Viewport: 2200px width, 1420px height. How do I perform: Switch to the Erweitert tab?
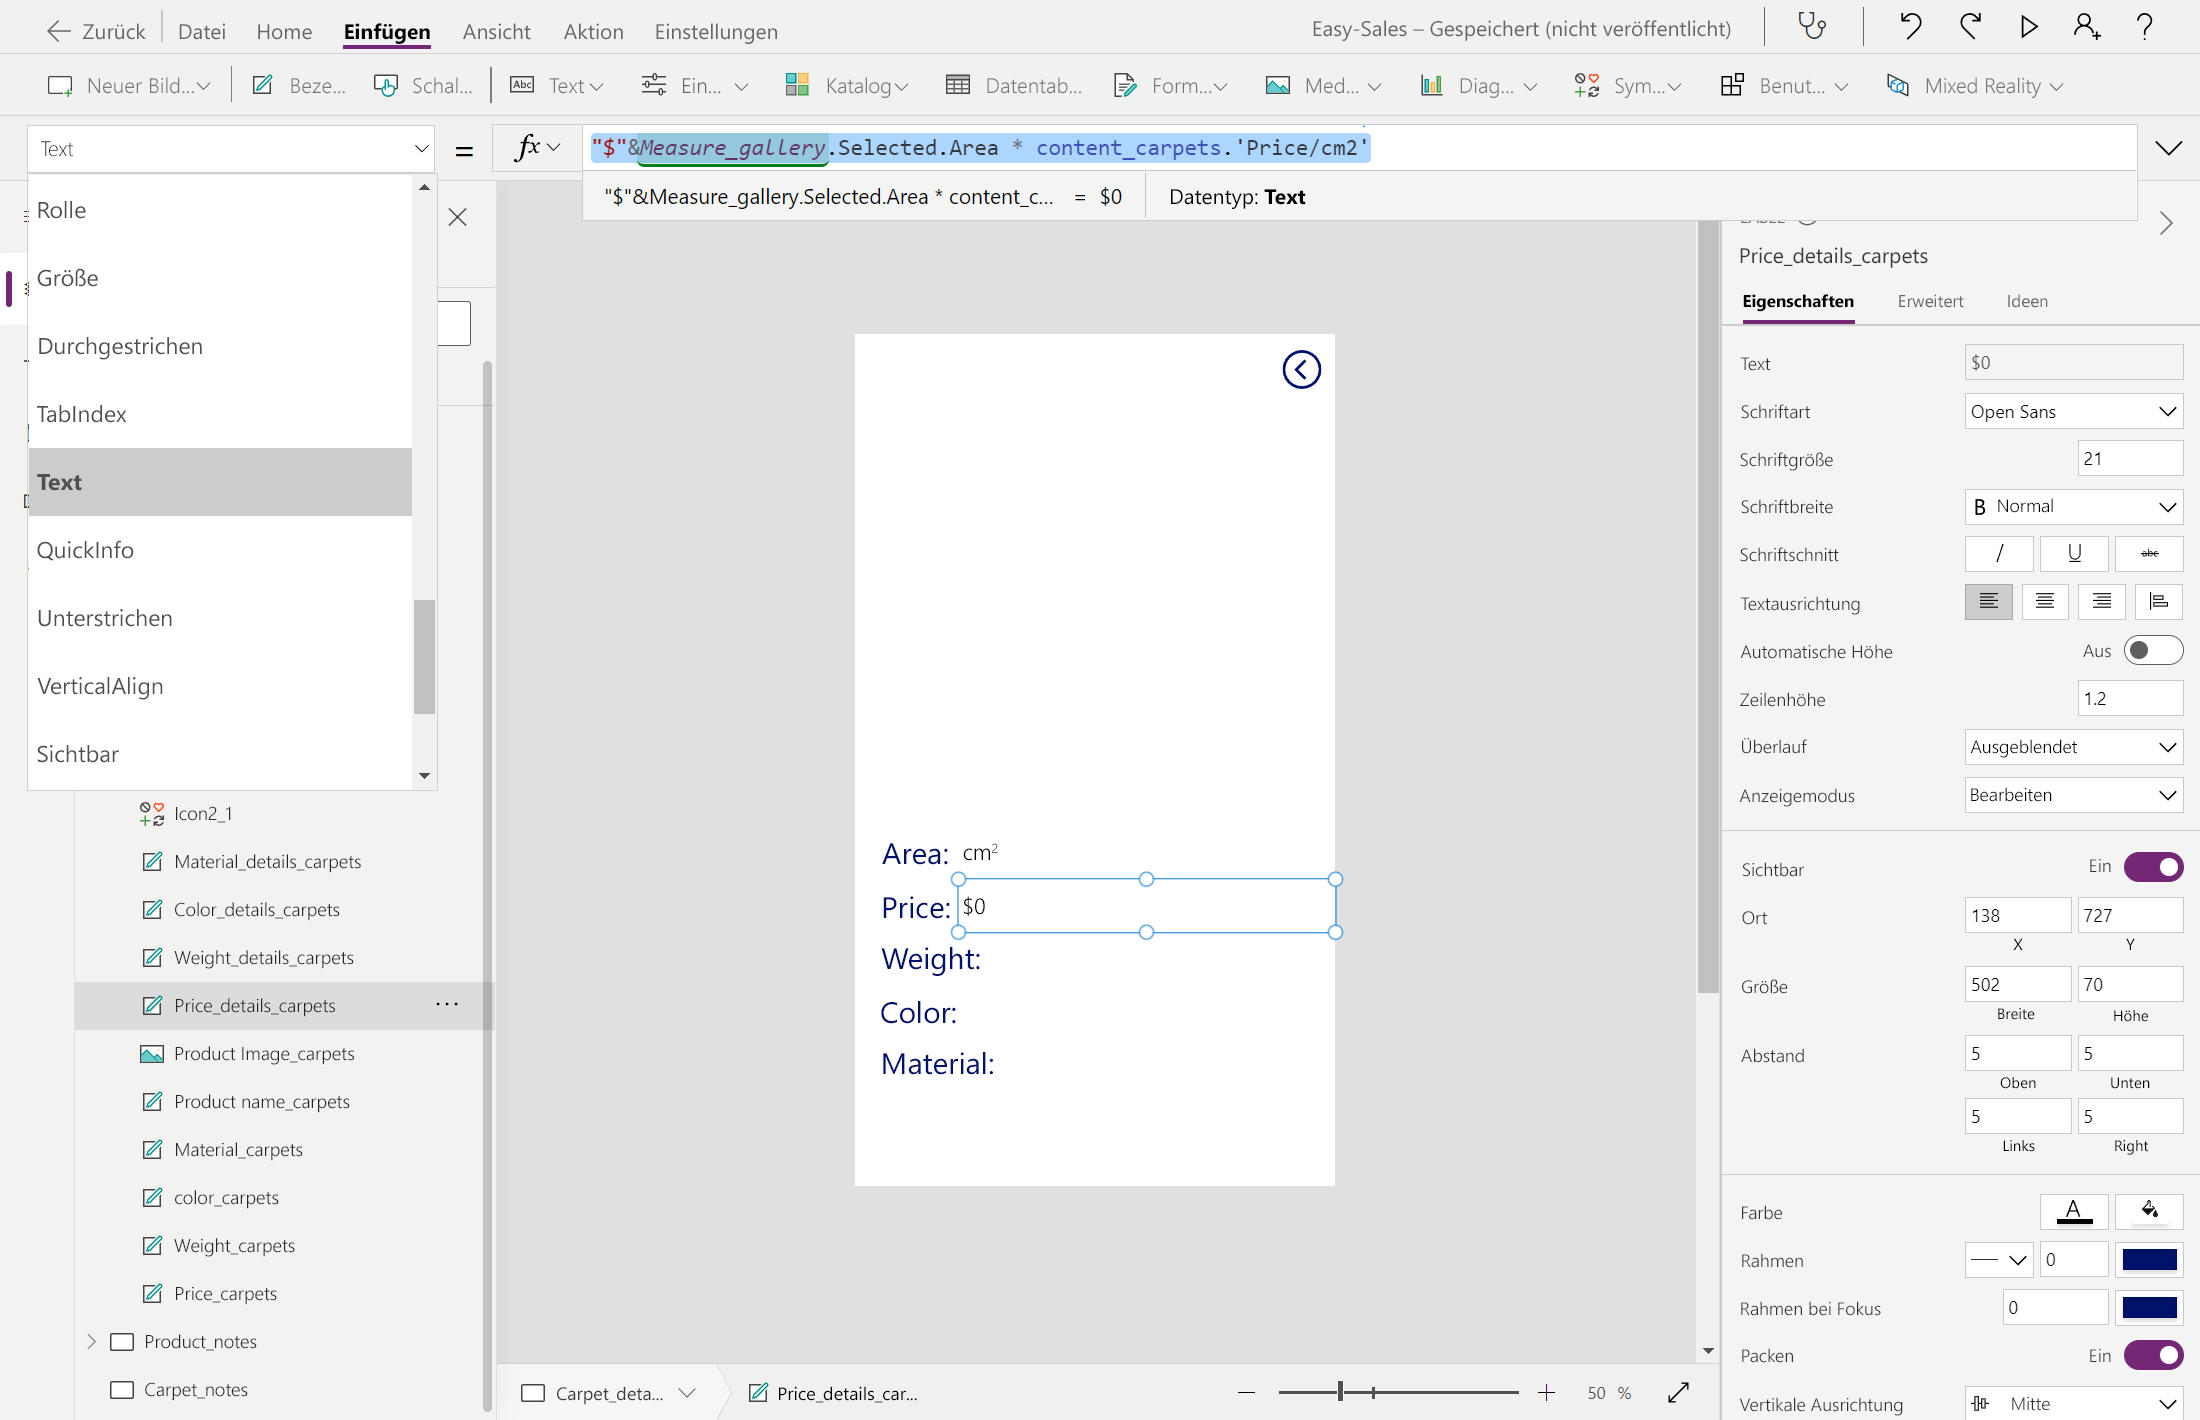click(x=1930, y=301)
